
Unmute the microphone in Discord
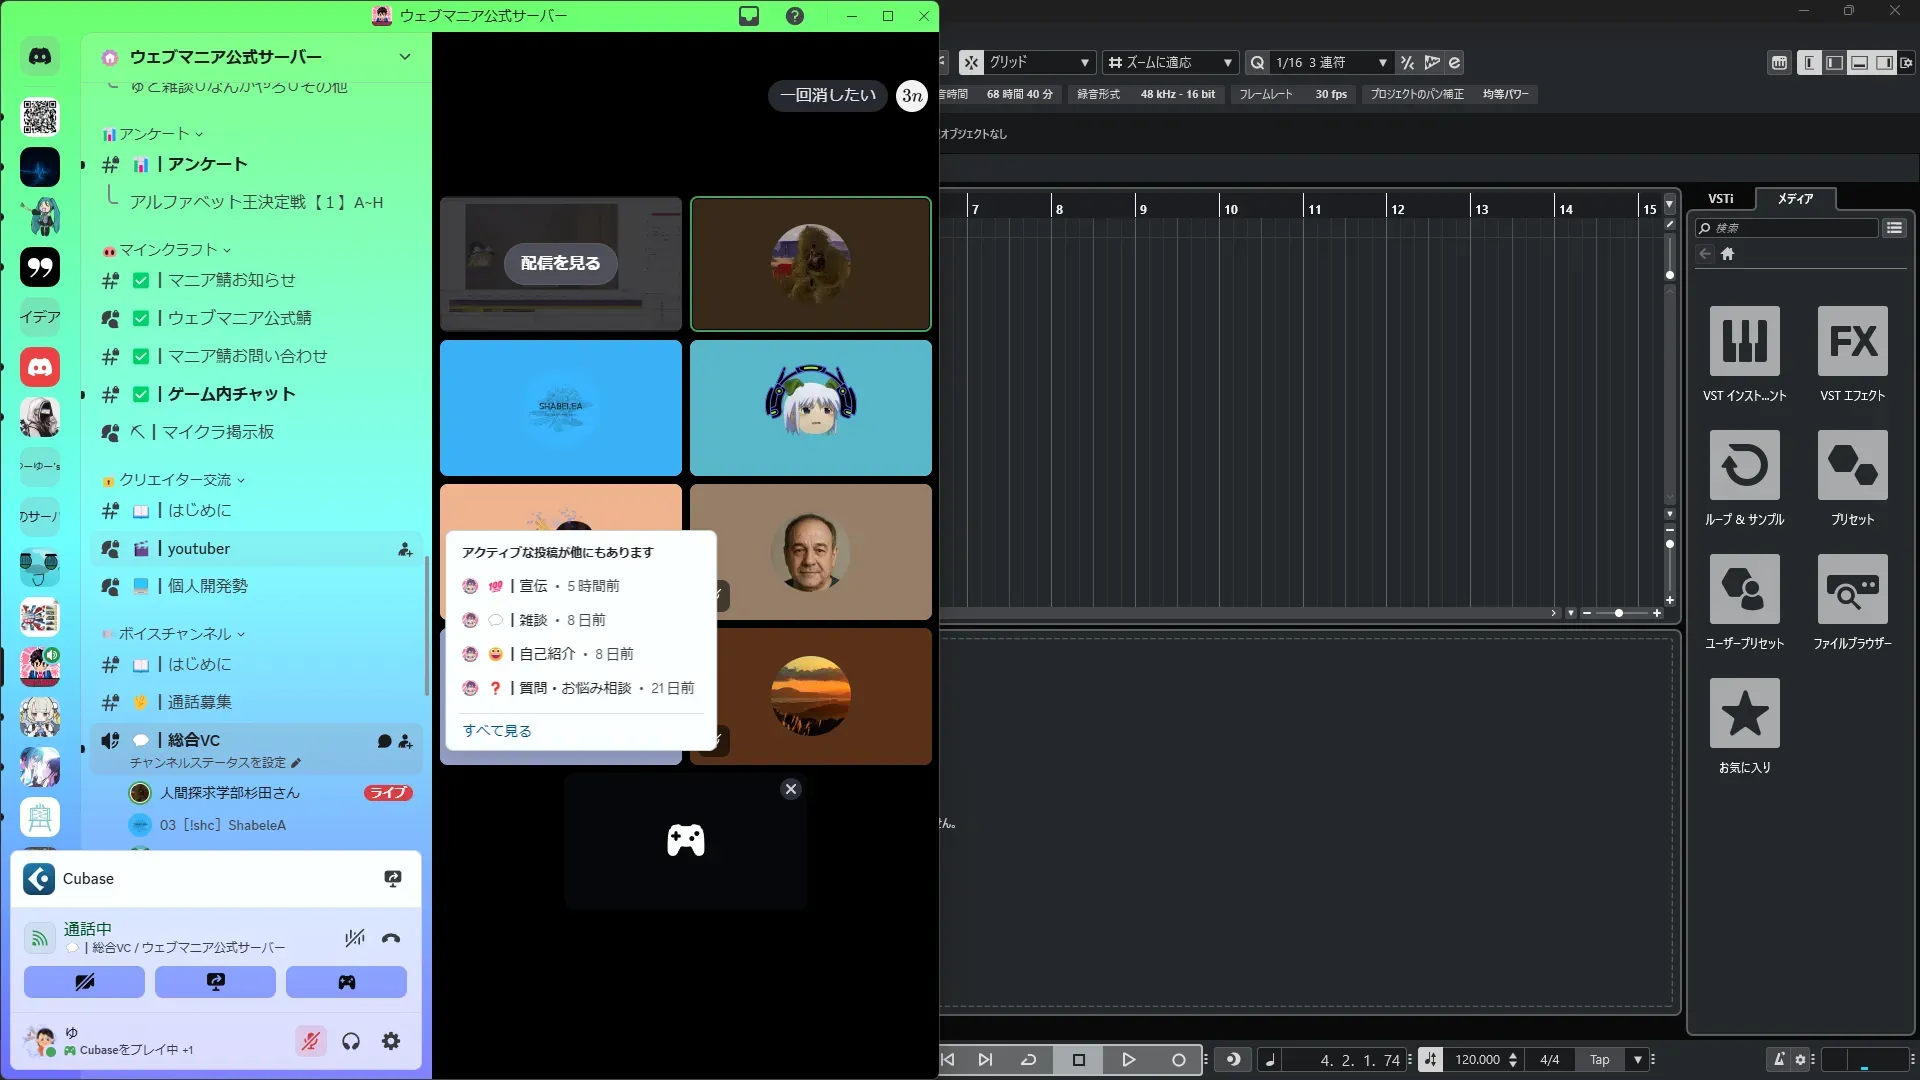point(311,1041)
